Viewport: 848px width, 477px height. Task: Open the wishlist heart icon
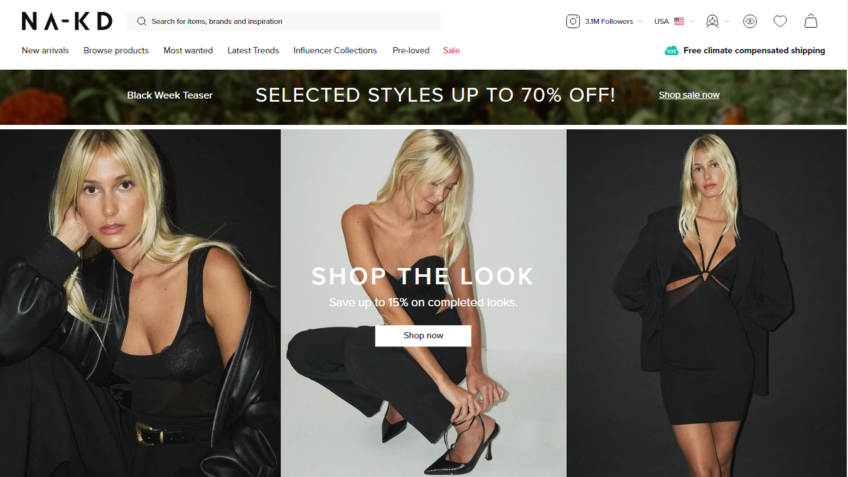point(780,21)
